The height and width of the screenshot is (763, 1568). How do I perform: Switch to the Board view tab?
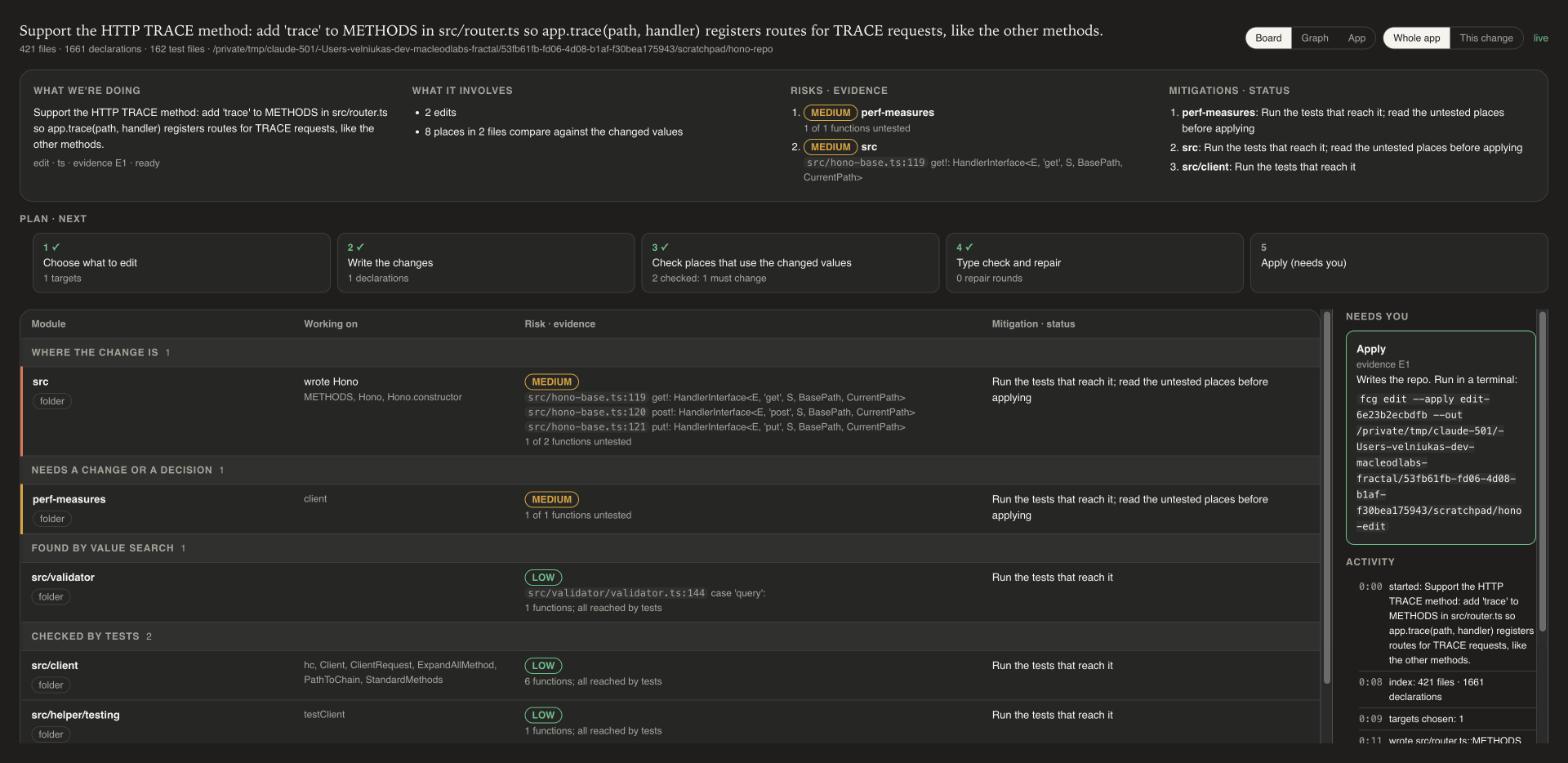tap(1268, 38)
